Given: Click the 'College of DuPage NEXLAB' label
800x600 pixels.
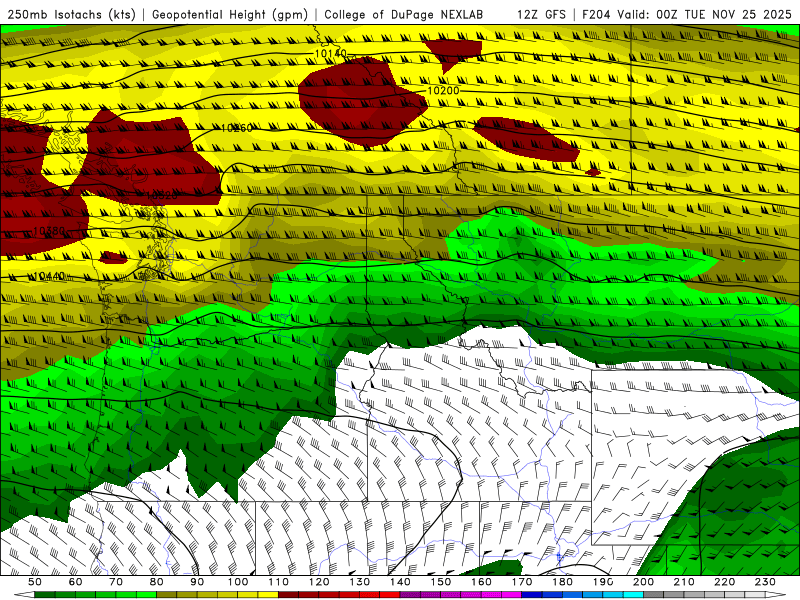Looking at the screenshot, I should pyautogui.click(x=403, y=14).
